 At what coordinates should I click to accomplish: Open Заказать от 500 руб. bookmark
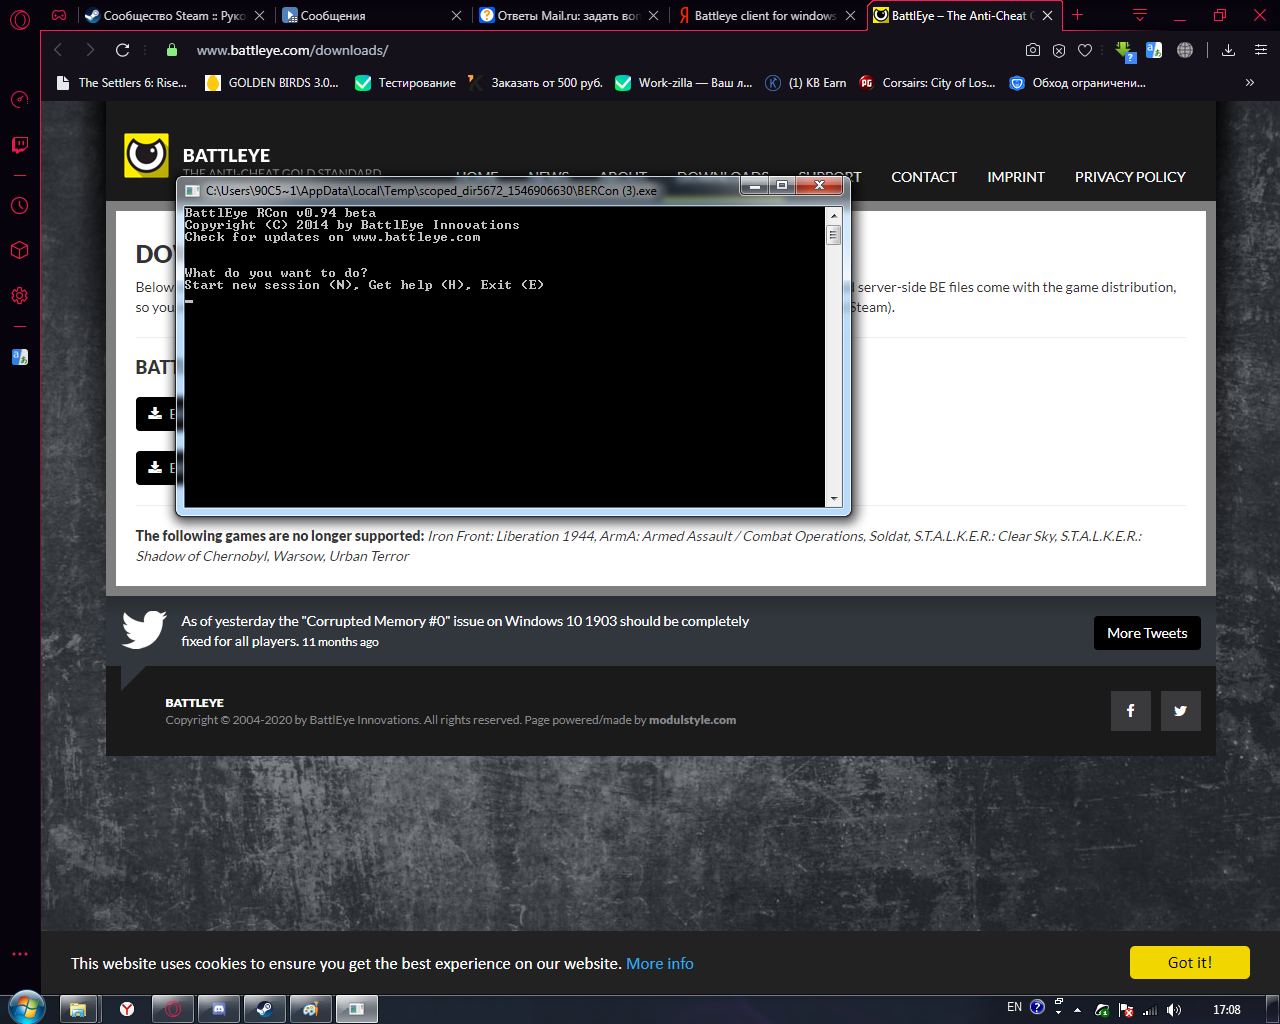(536, 83)
